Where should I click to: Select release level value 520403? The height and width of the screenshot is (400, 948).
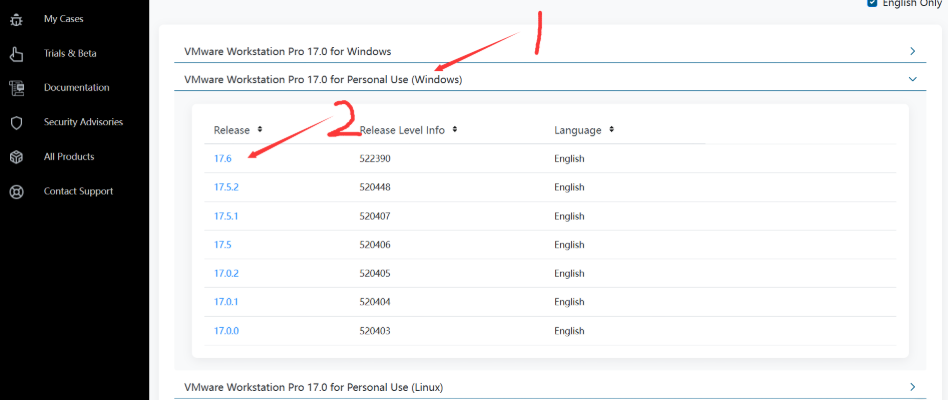(375, 331)
